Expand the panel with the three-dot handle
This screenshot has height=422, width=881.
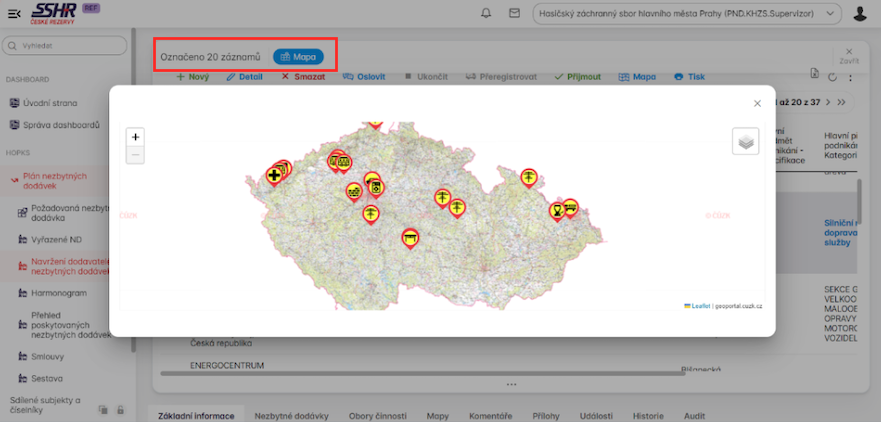click(x=511, y=385)
